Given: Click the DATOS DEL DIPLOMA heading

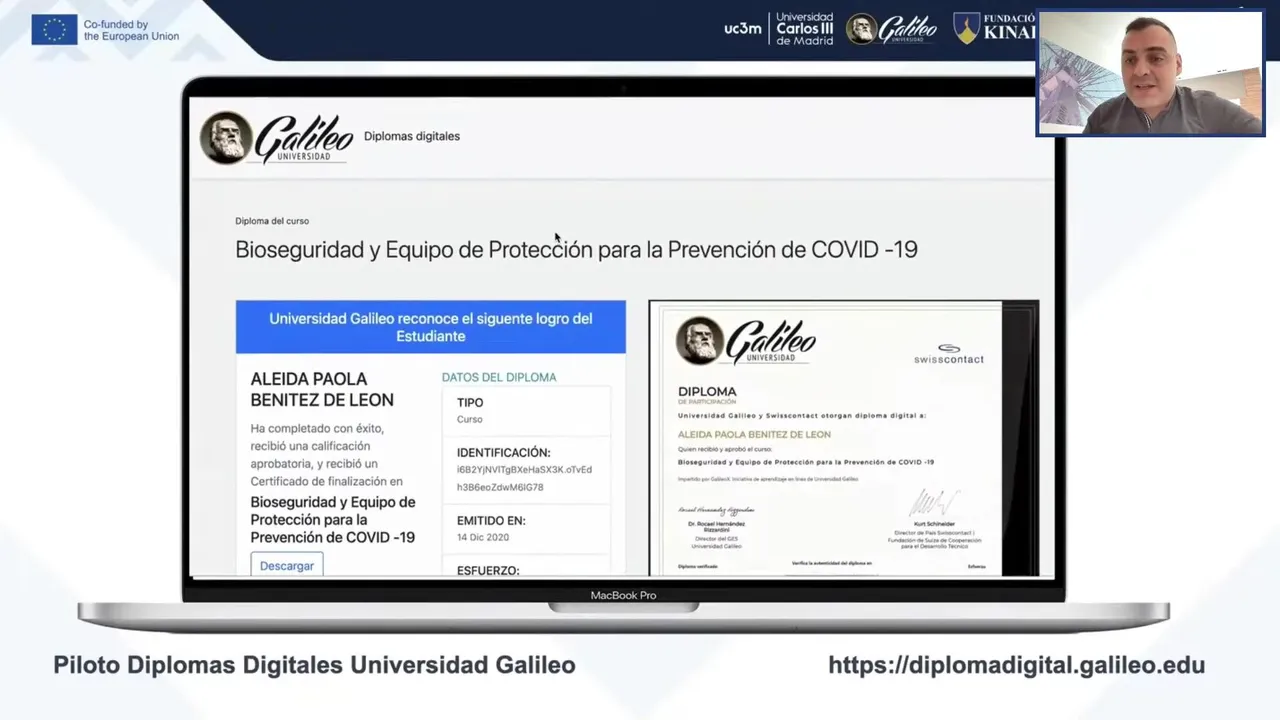Looking at the screenshot, I should 499,377.
